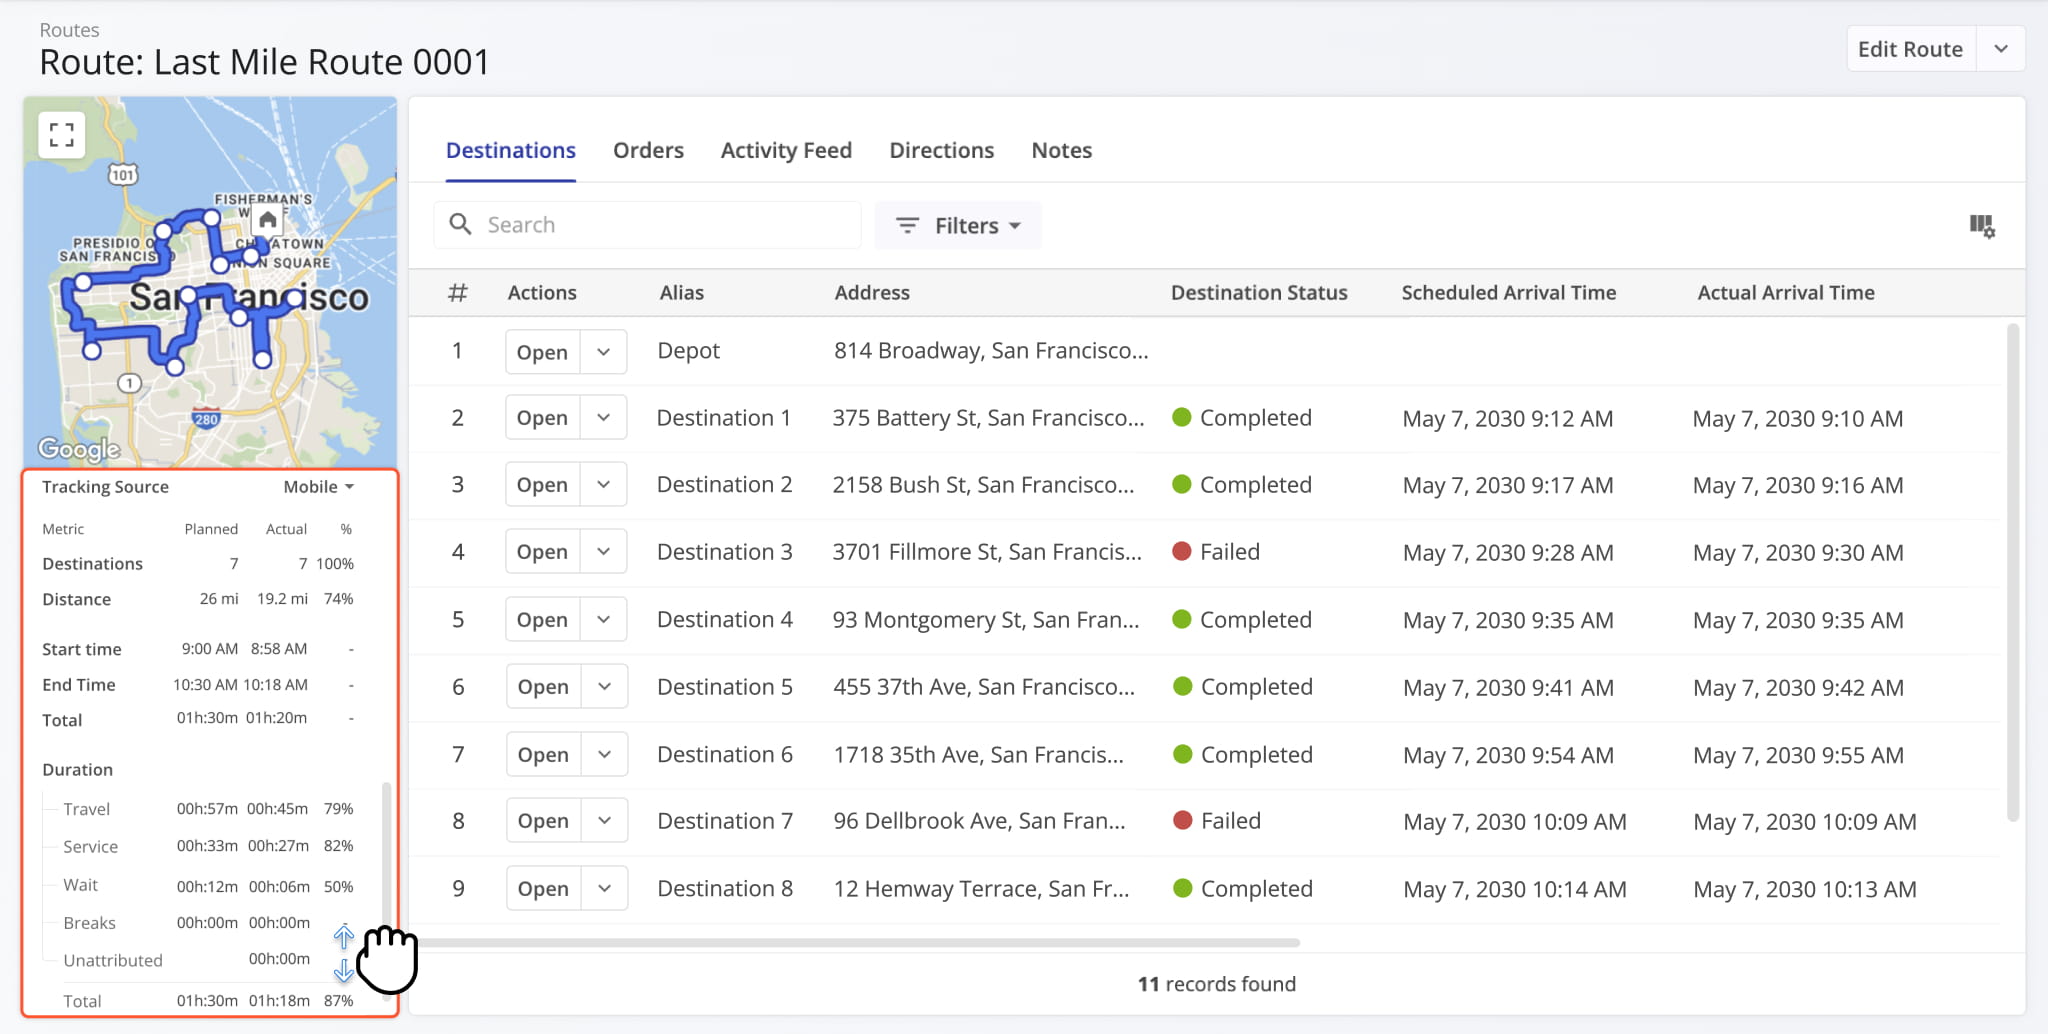Click the resize up arrow on summary panel
The image size is (2048, 1034).
click(343, 936)
